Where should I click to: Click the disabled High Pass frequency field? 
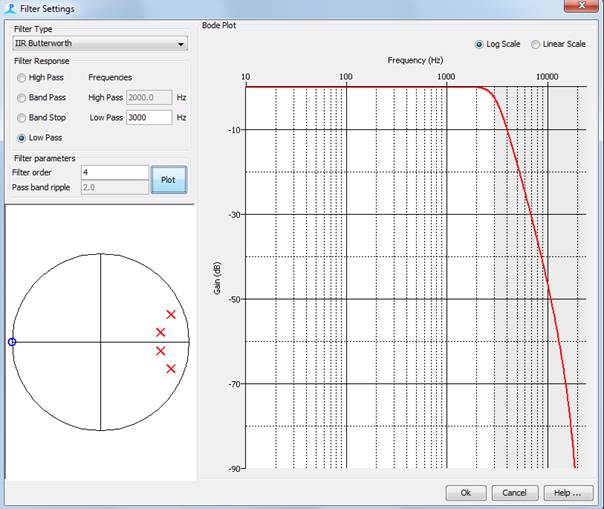(x=149, y=97)
